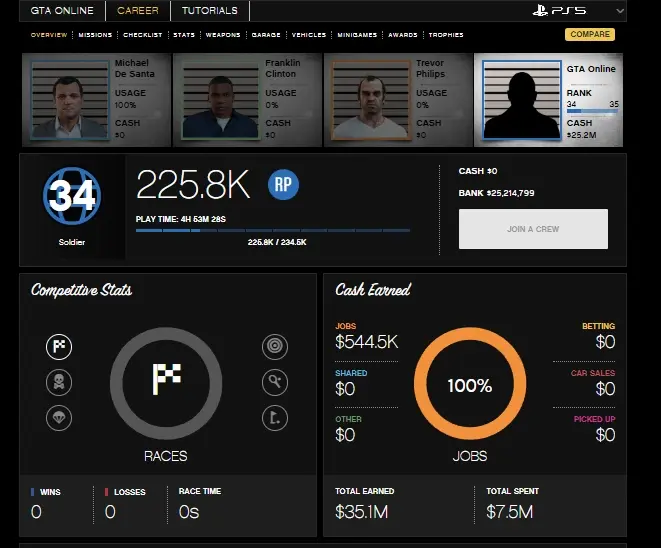Open the Tutorials tab
This screenshot has width=661, height=548.
[x=210, y=11]
